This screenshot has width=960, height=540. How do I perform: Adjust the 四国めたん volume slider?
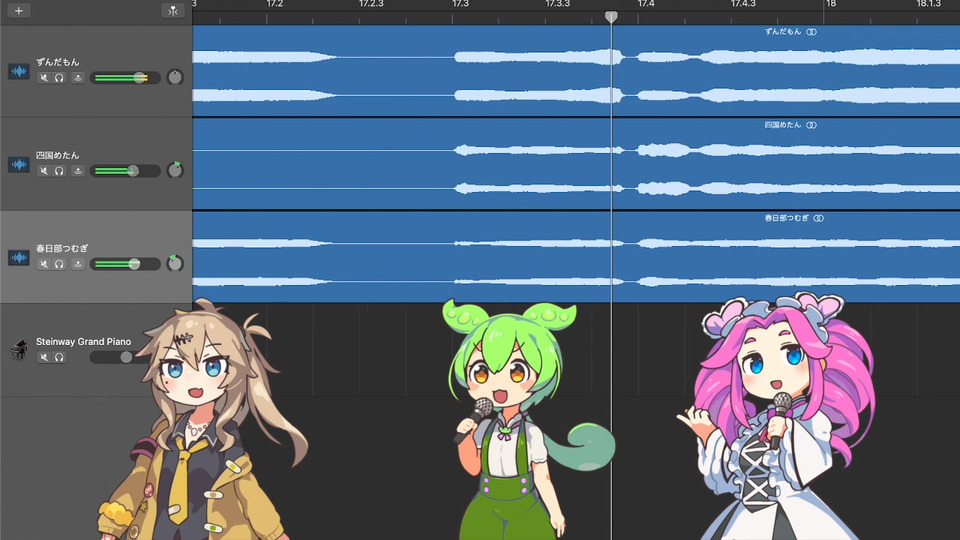[x=125, y=171]
